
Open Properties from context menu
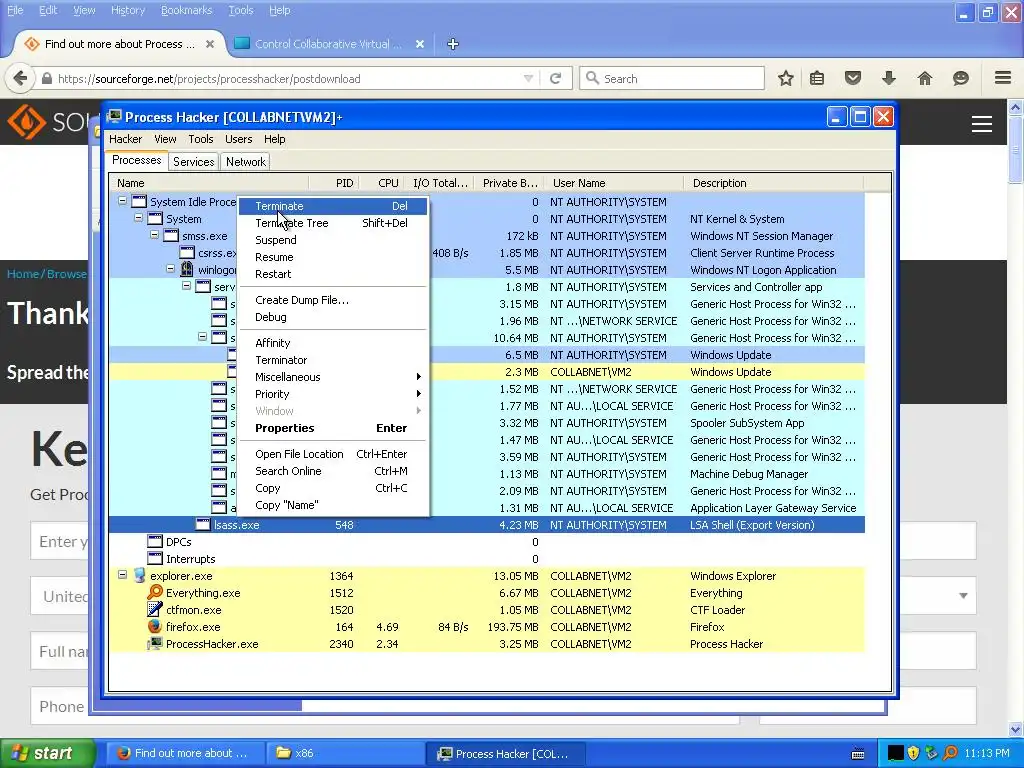(333, 428)
